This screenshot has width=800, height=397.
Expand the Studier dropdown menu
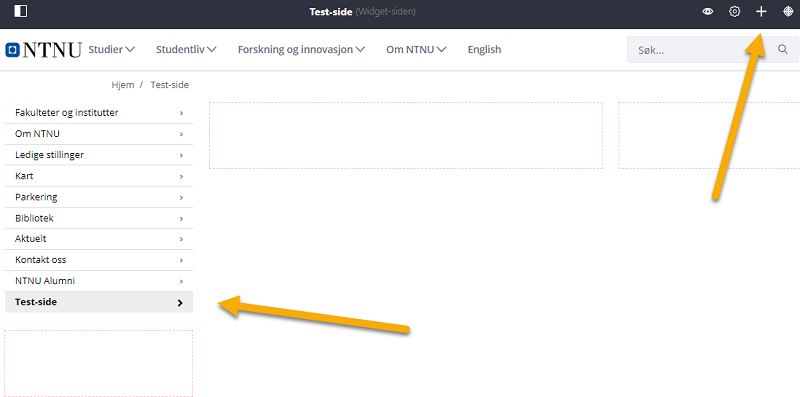tap(112, 49)
